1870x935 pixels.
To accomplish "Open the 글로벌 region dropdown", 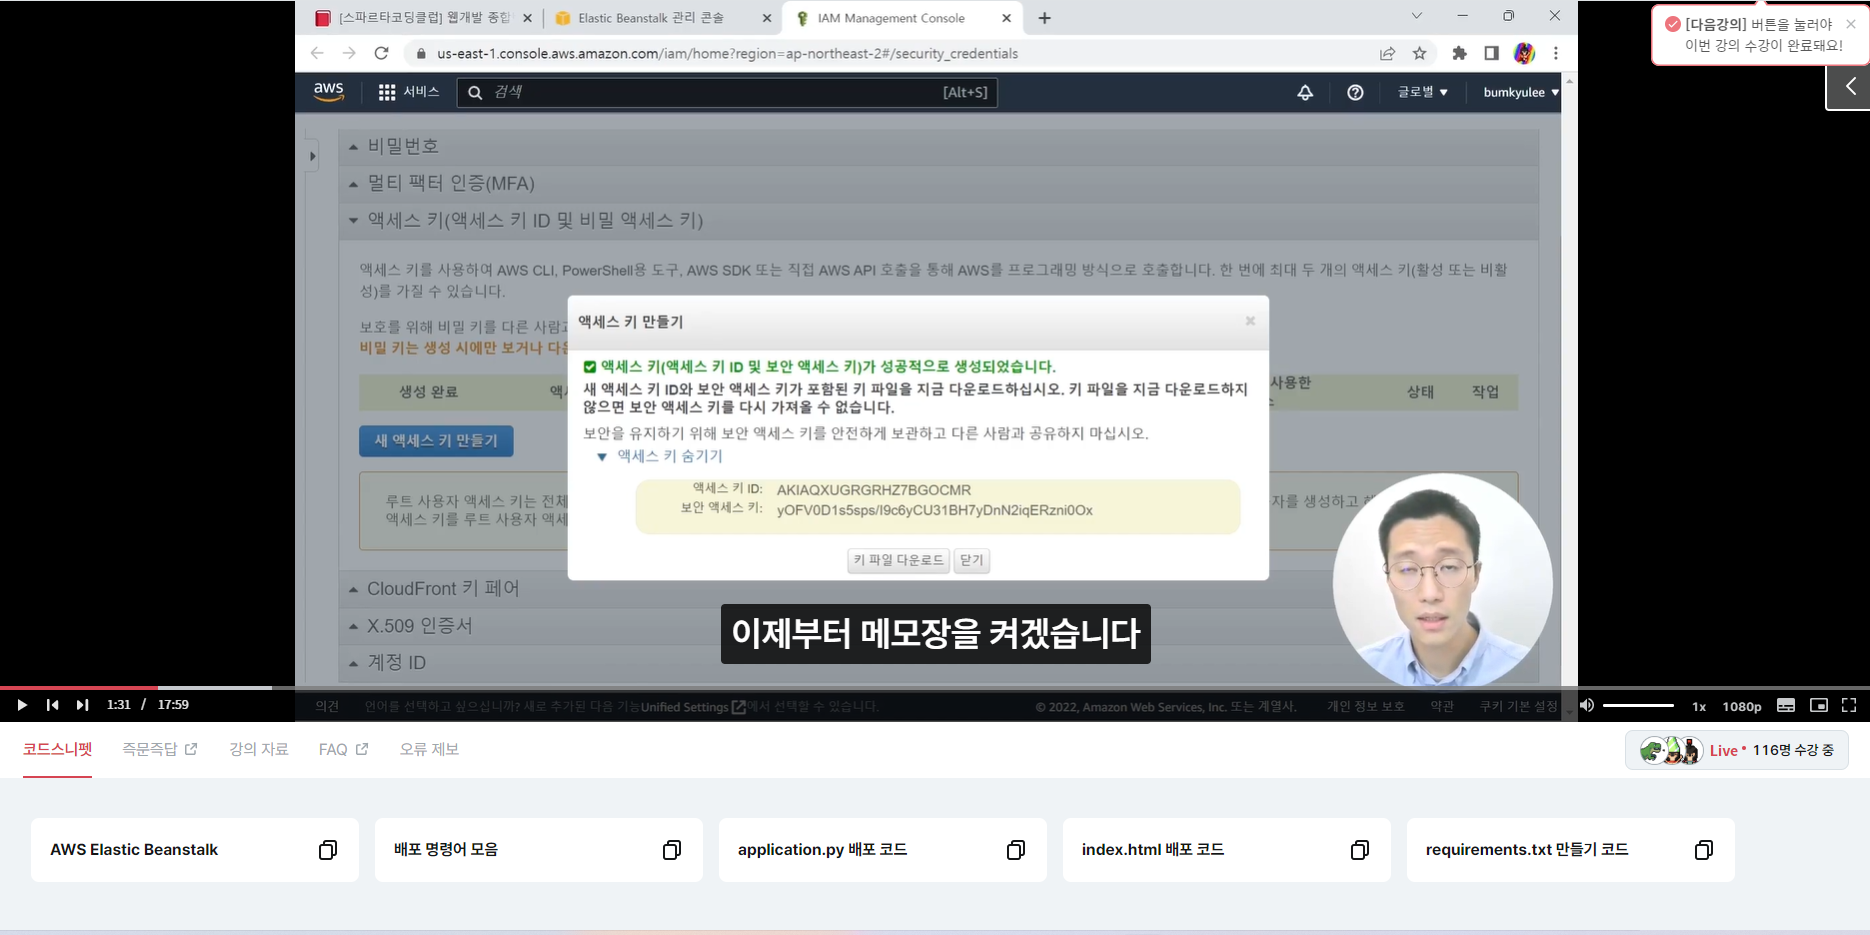I will pyautogui.click(x=1422, y=92).
